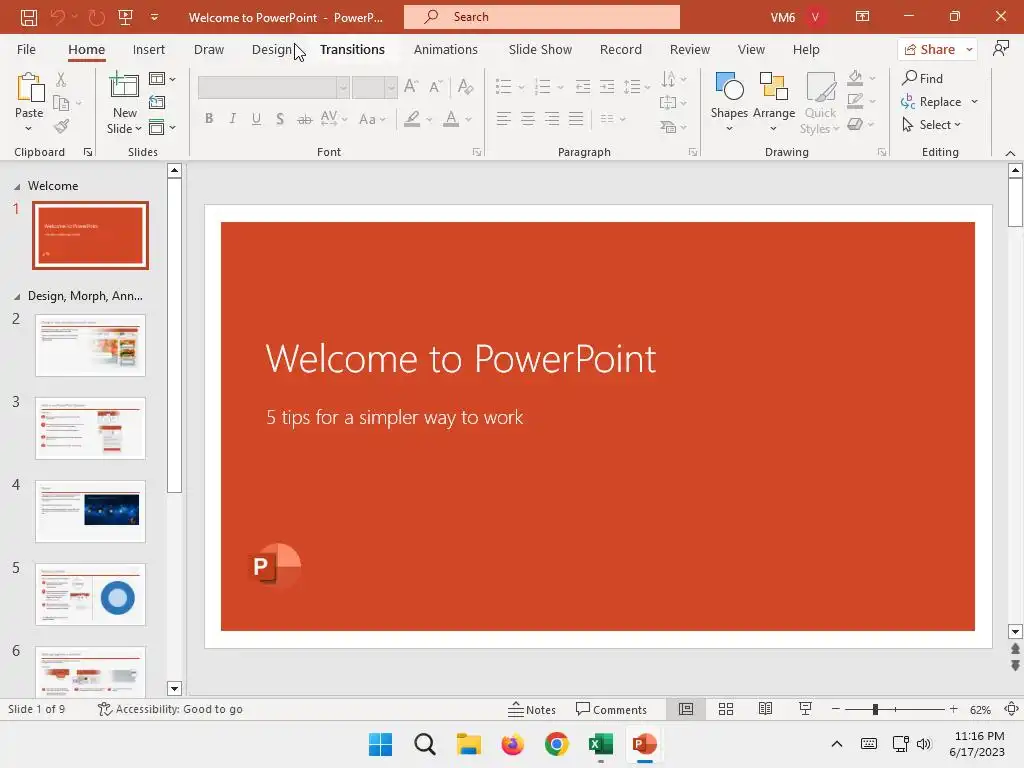Click the zoom slider handle

point(875,709)
